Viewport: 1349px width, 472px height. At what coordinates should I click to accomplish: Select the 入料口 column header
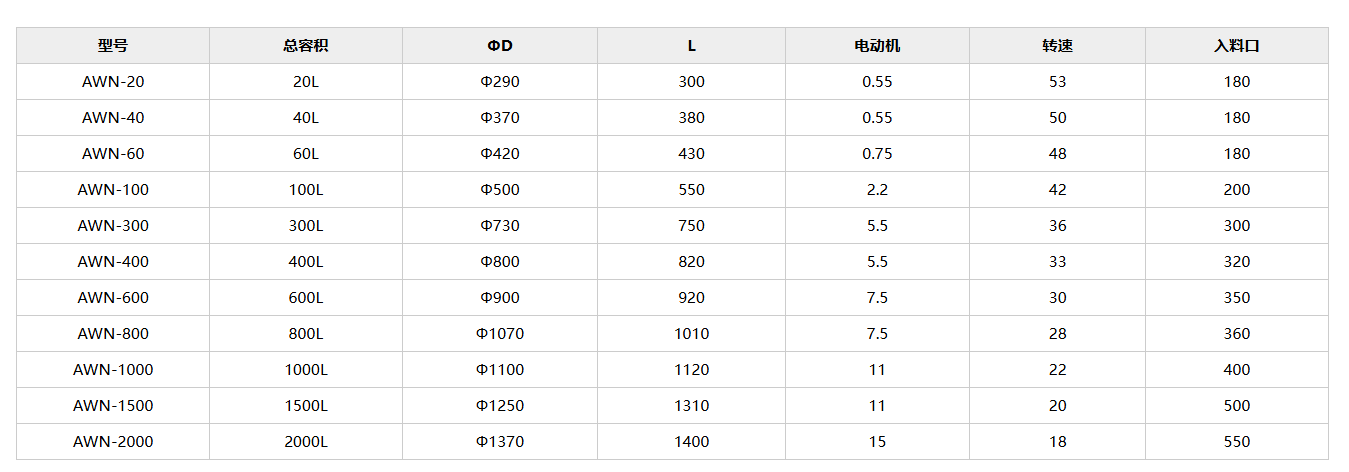coord(1237,46)
